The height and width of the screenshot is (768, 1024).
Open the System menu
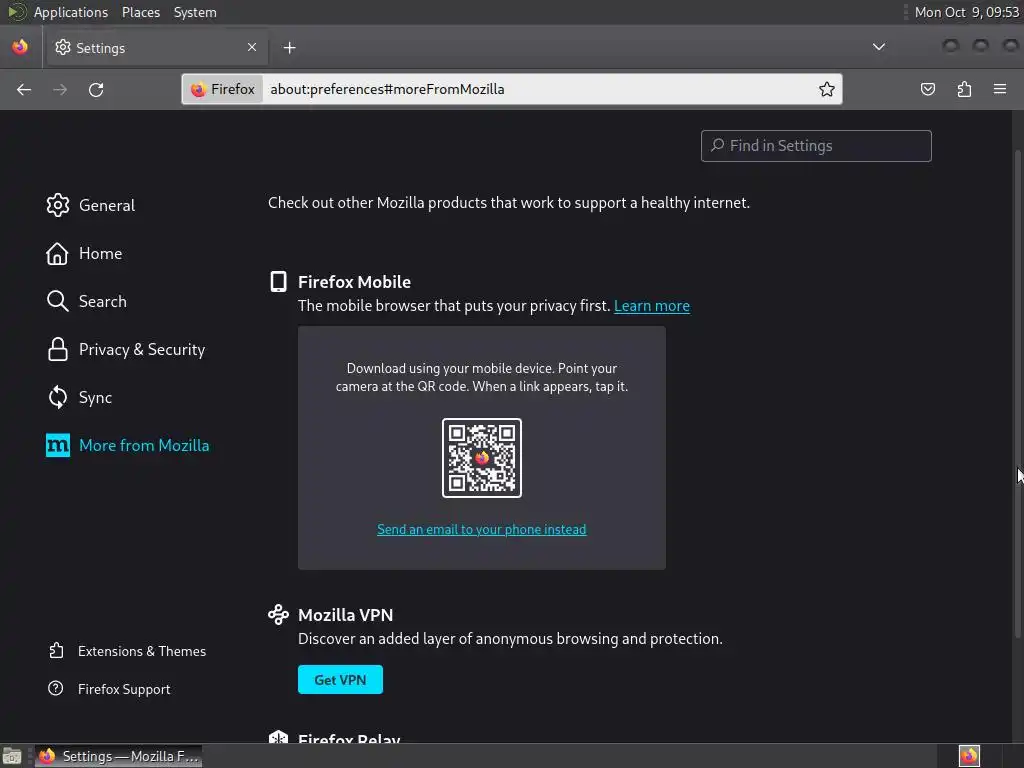pyautogui.click(x=195, y=12)
